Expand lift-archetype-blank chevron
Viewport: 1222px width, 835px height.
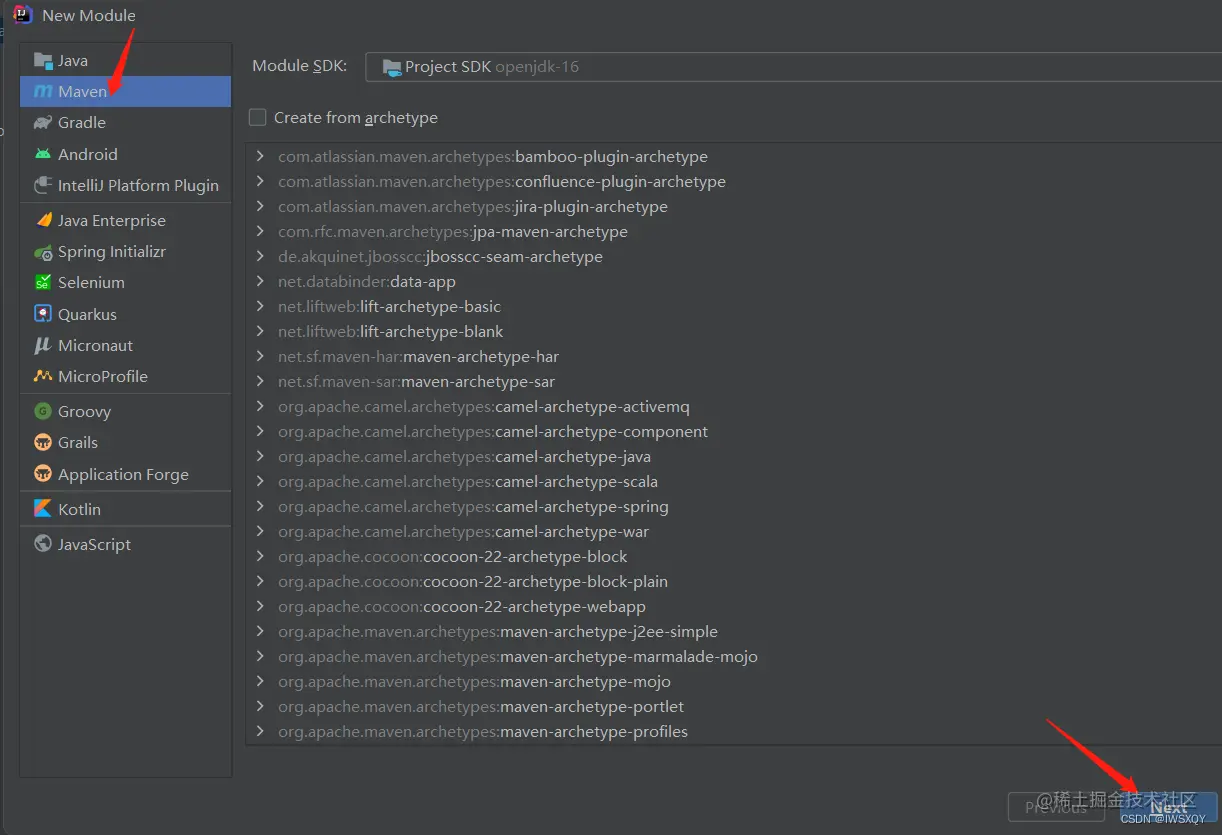coord(260,331)
